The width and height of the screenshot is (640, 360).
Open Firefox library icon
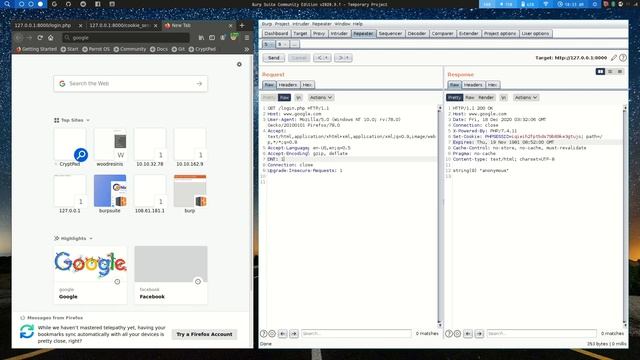[201, 38]
